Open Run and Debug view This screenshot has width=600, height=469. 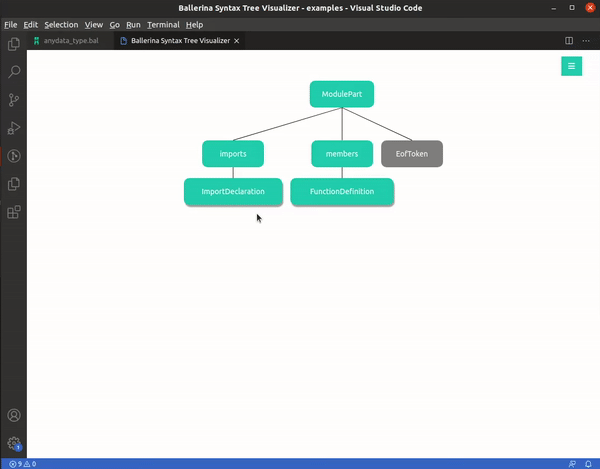(14, 128)
